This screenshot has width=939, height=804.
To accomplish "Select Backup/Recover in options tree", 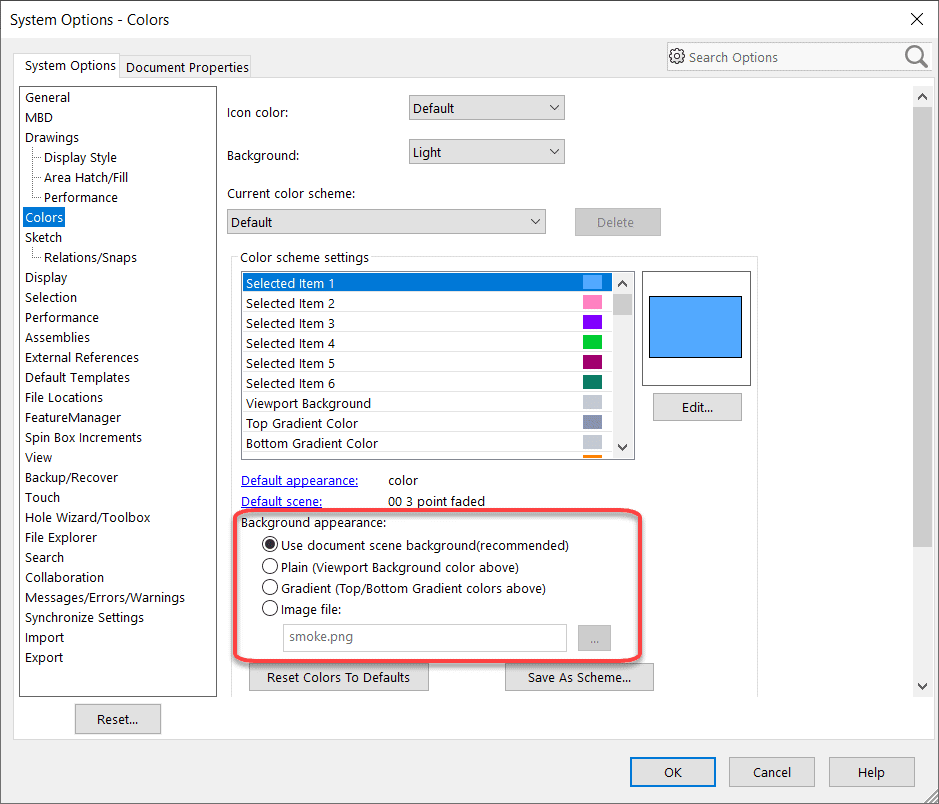I will pyautogui.click(x=71, y=477).
